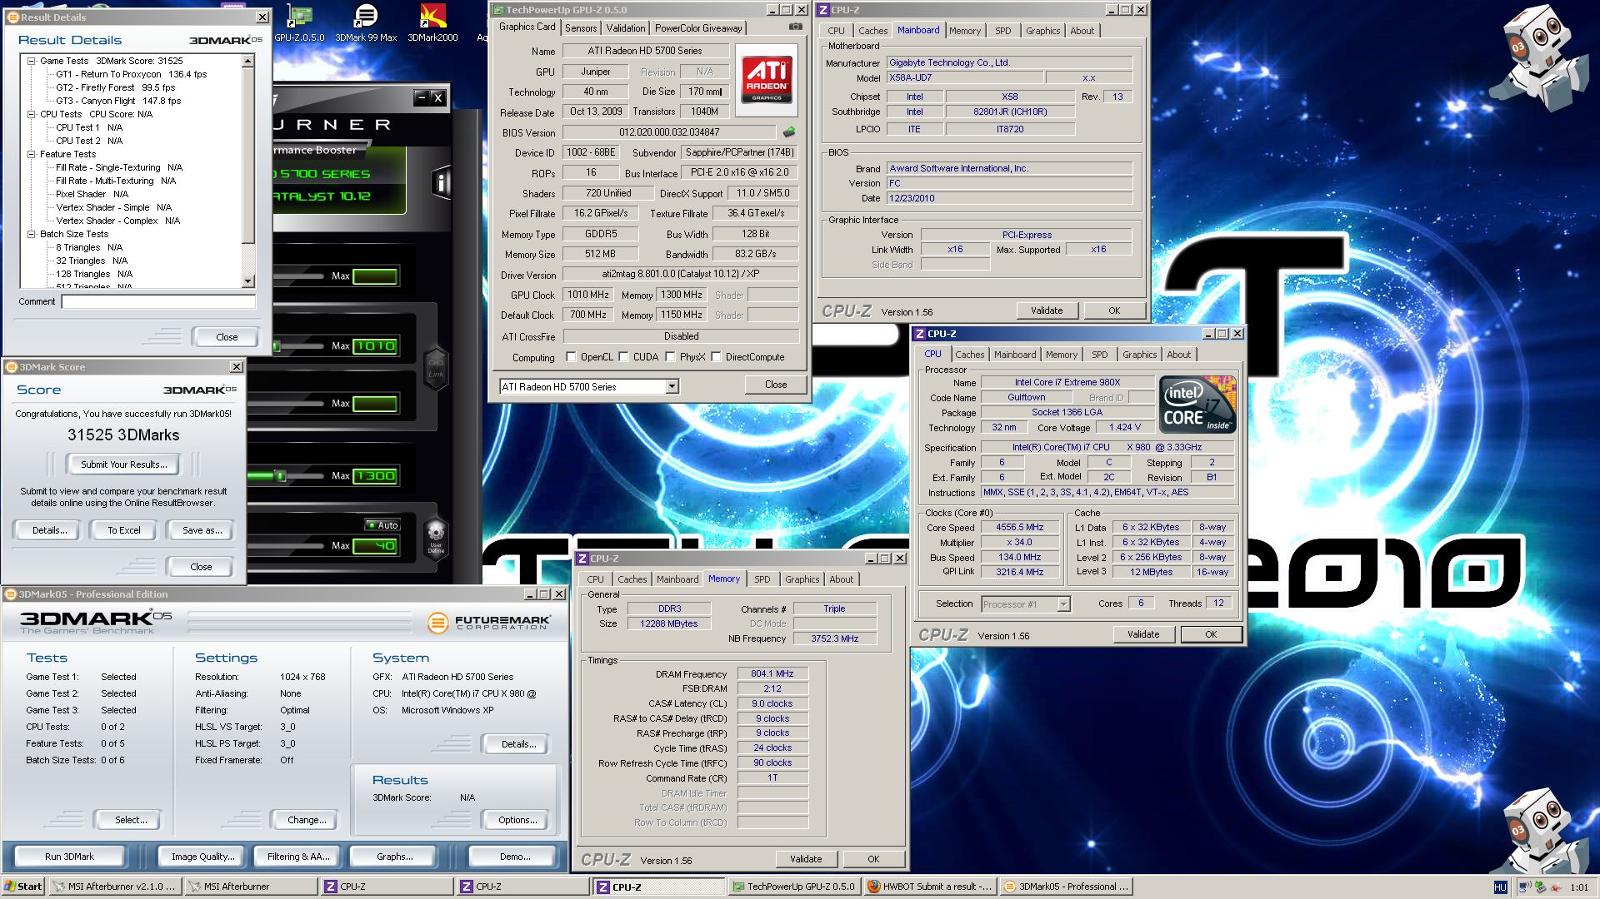Click the BIOS save chip icon in GPU-Z
This screenshot has height=899, width=1600.
click(x=789, y=132)
